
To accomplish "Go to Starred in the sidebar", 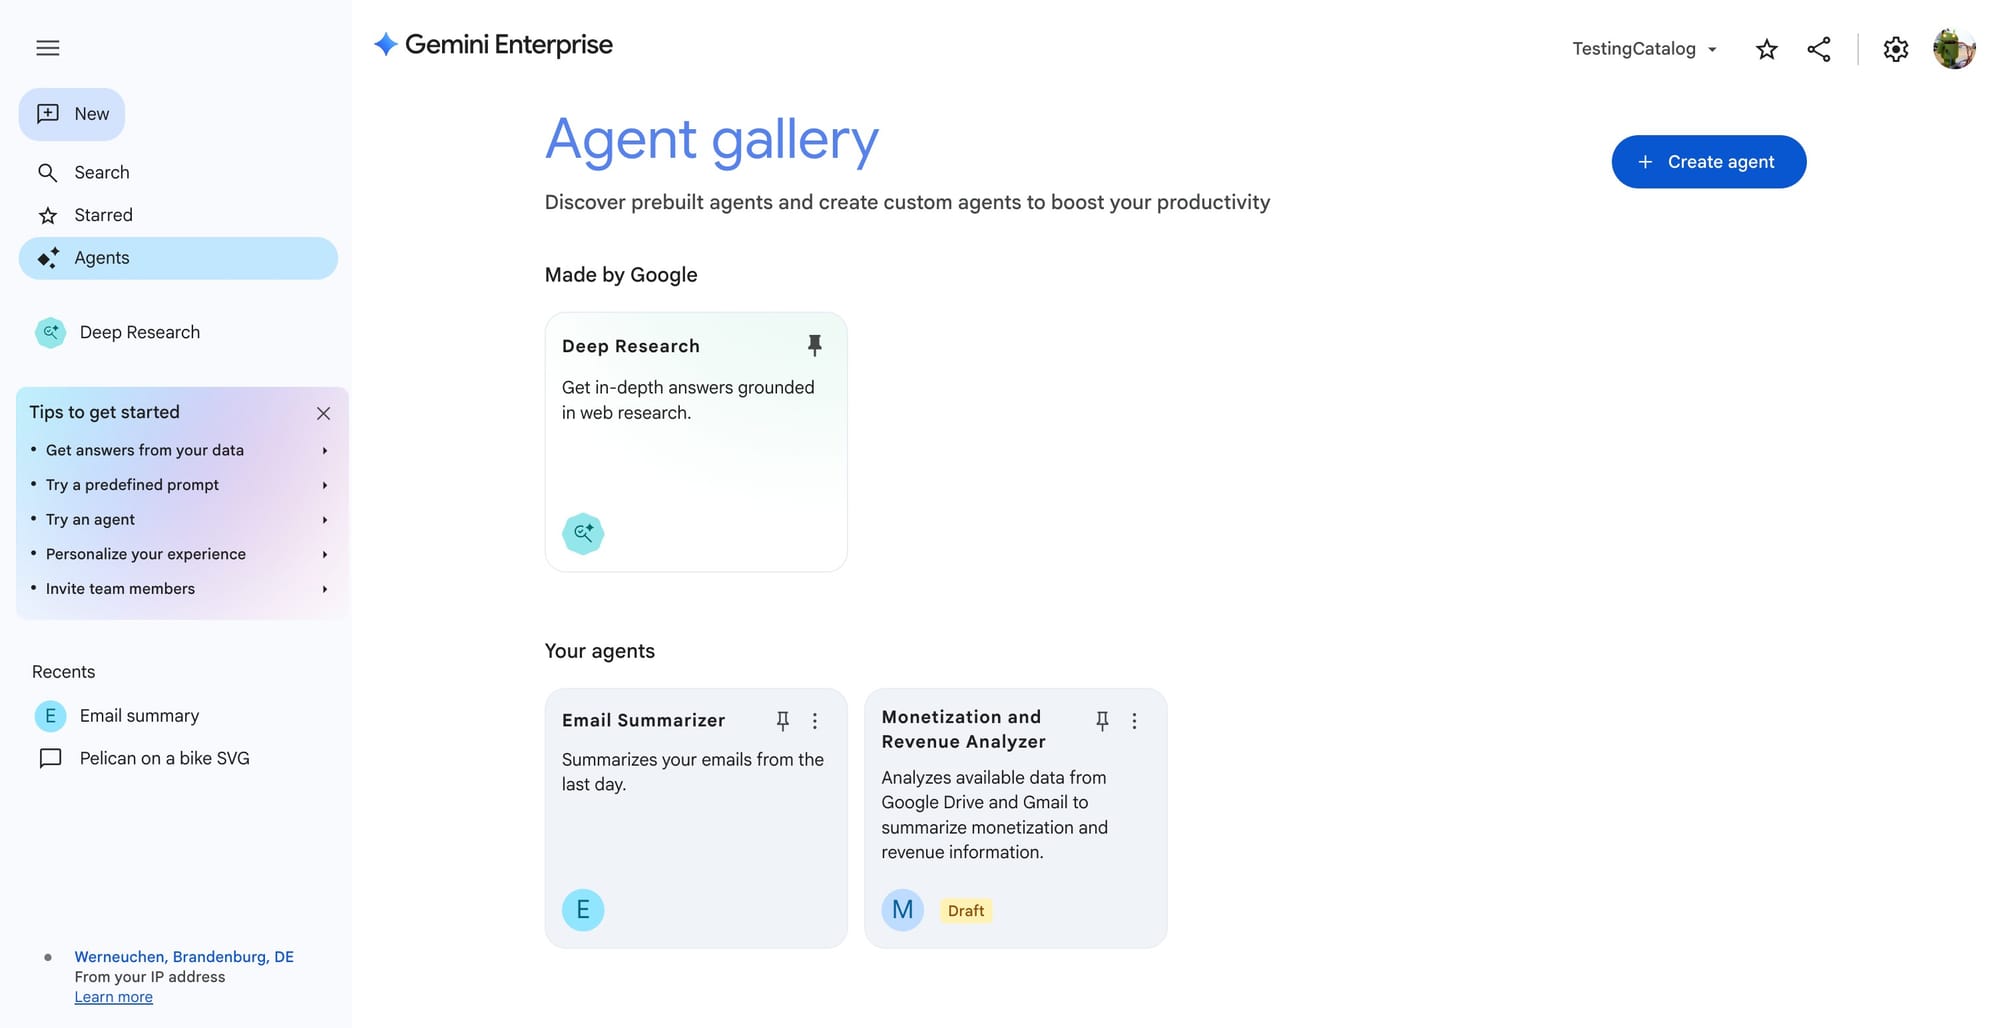I will pos(103,215).
